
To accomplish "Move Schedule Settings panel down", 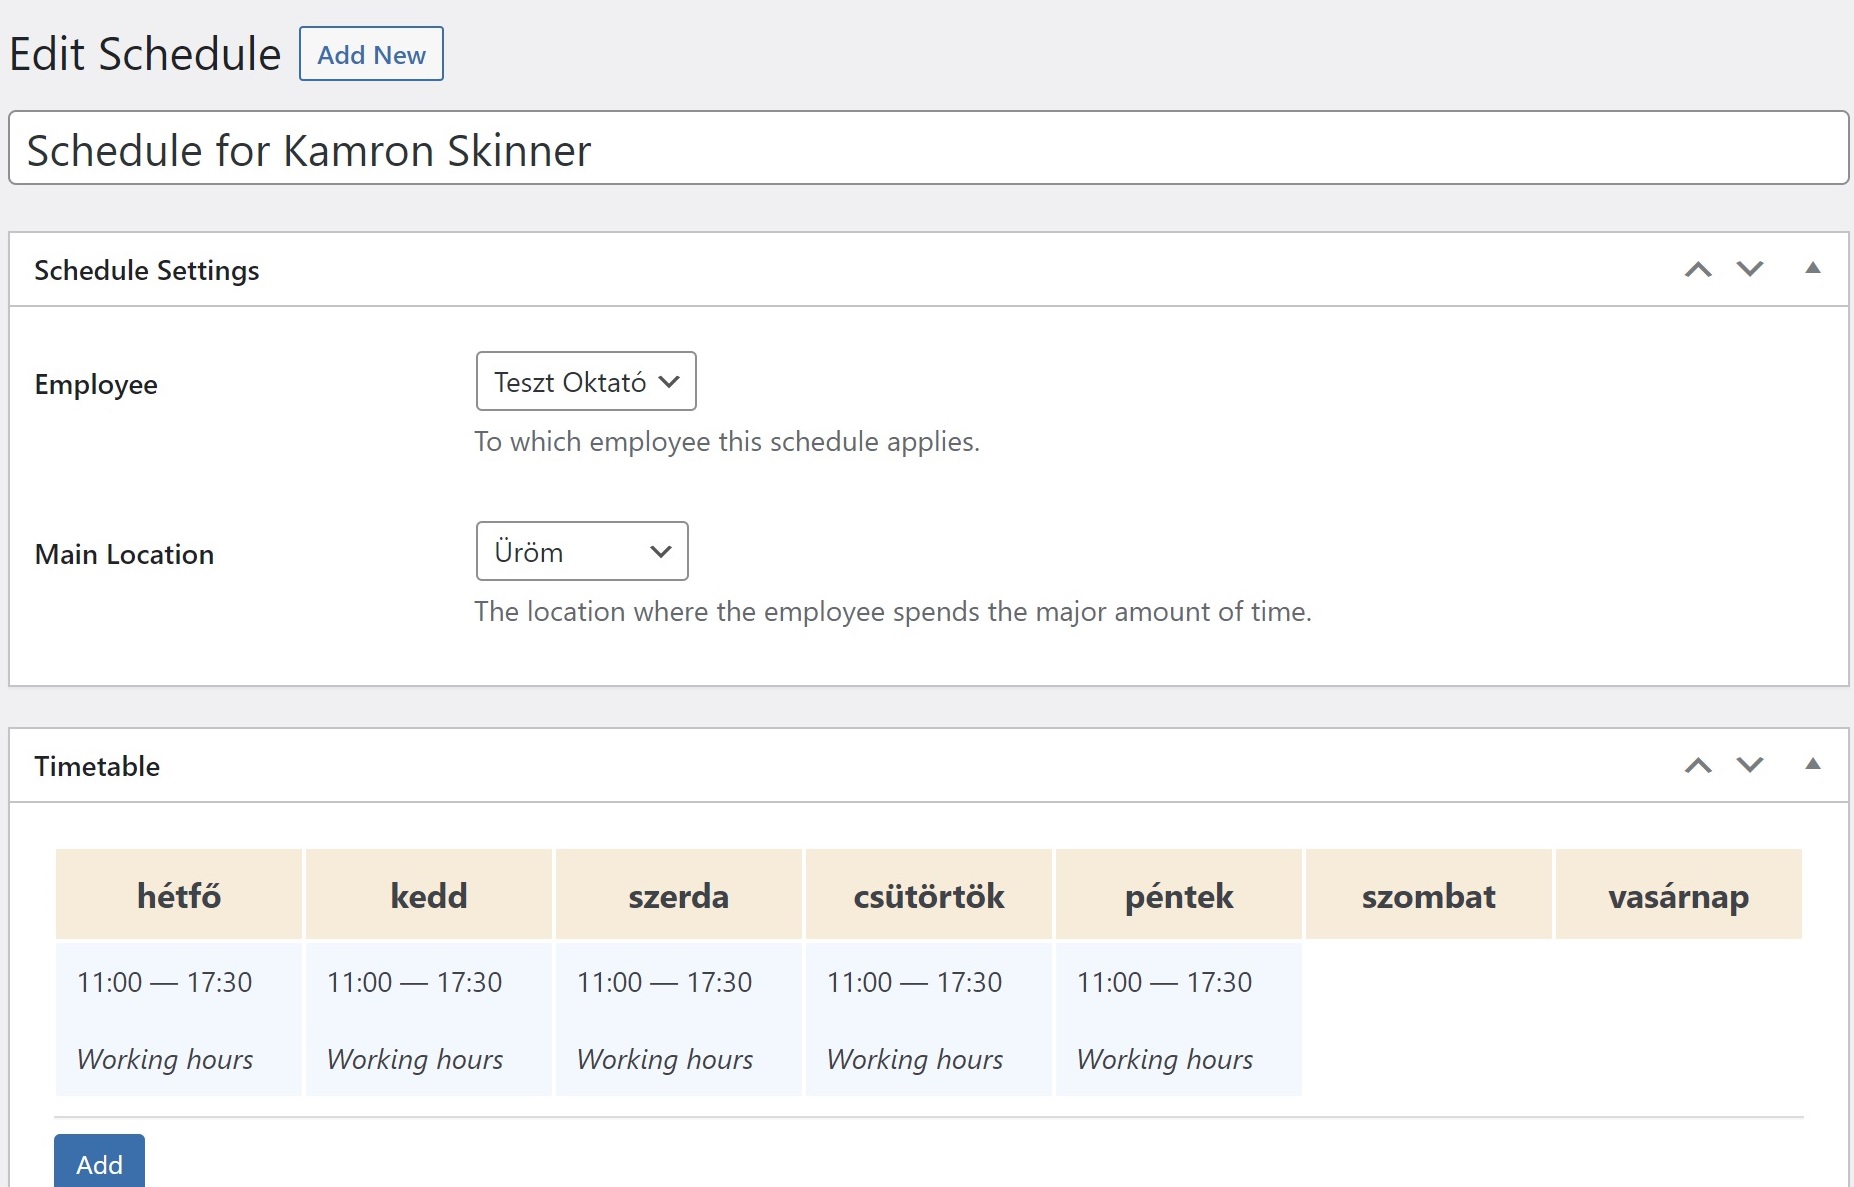I will pos(1749,270).
